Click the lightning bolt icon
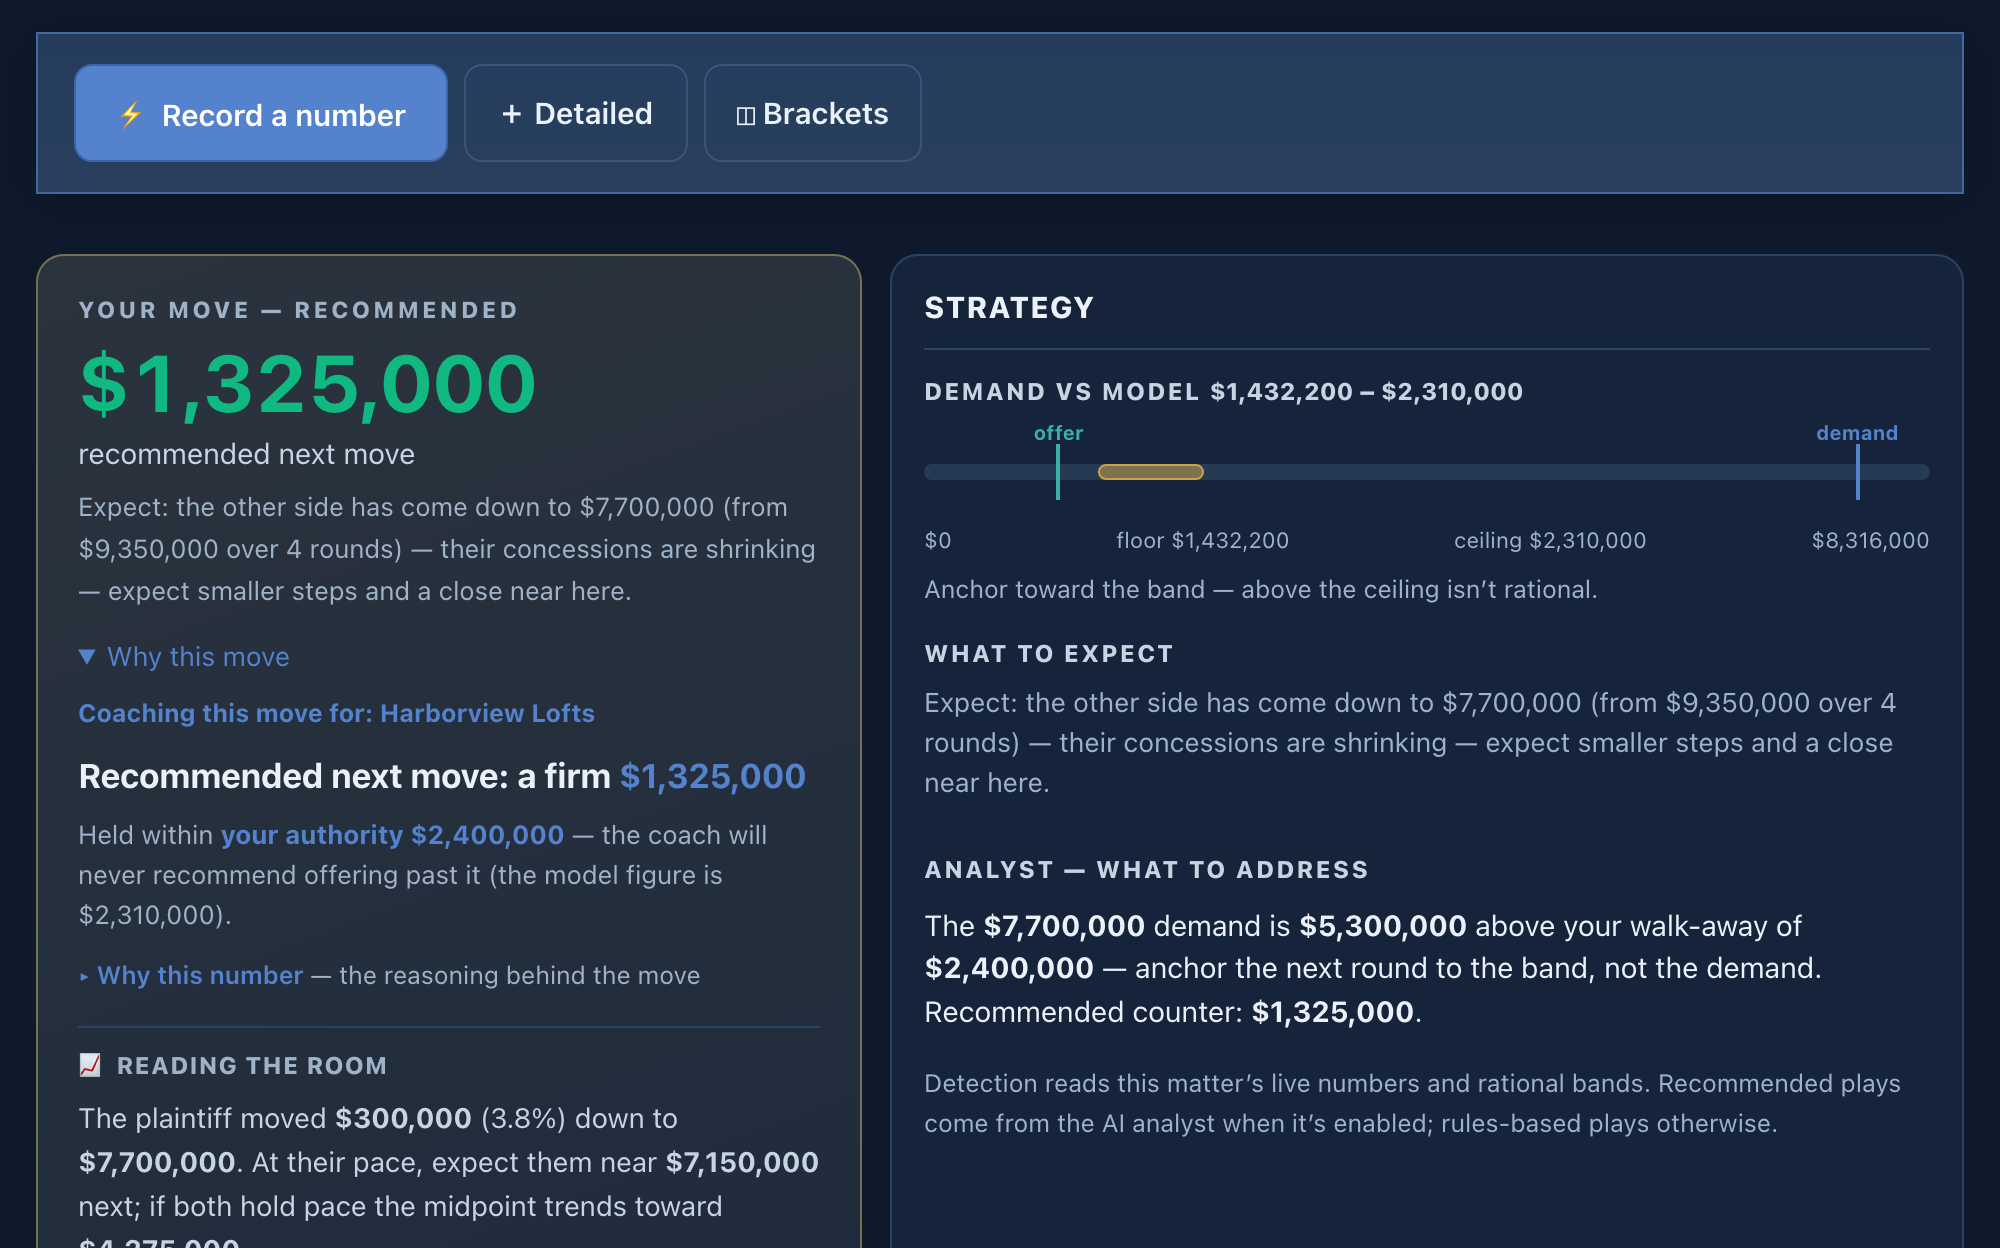 click(131, 115)
